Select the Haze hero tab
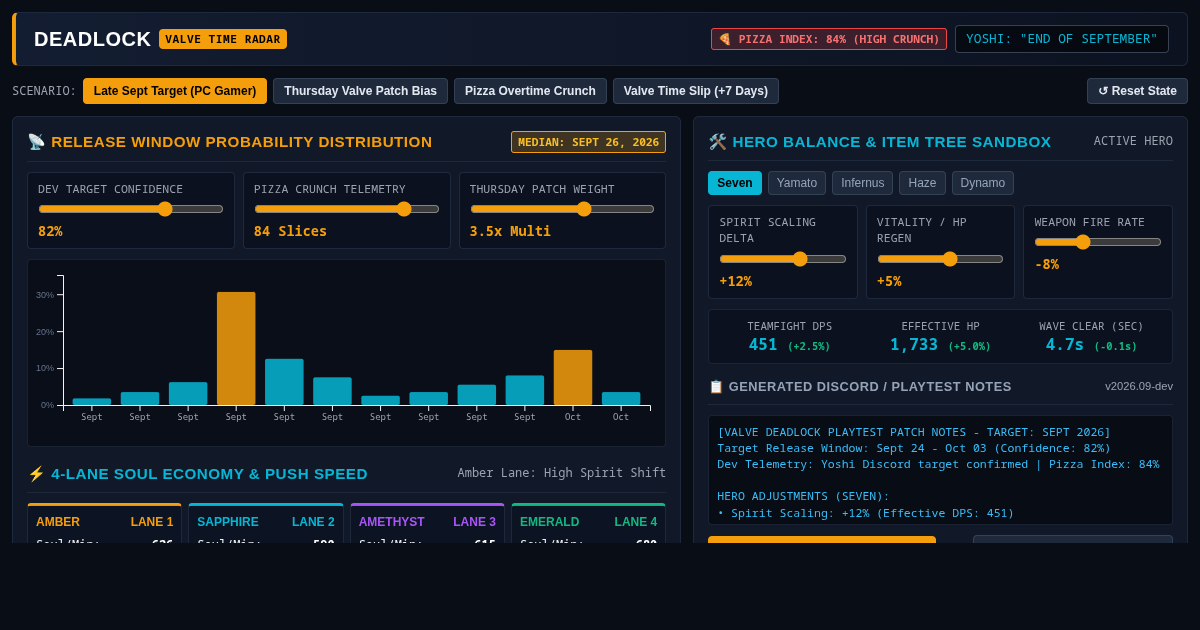The height and width of the screenshot is (630, 1200). [922, 183]
